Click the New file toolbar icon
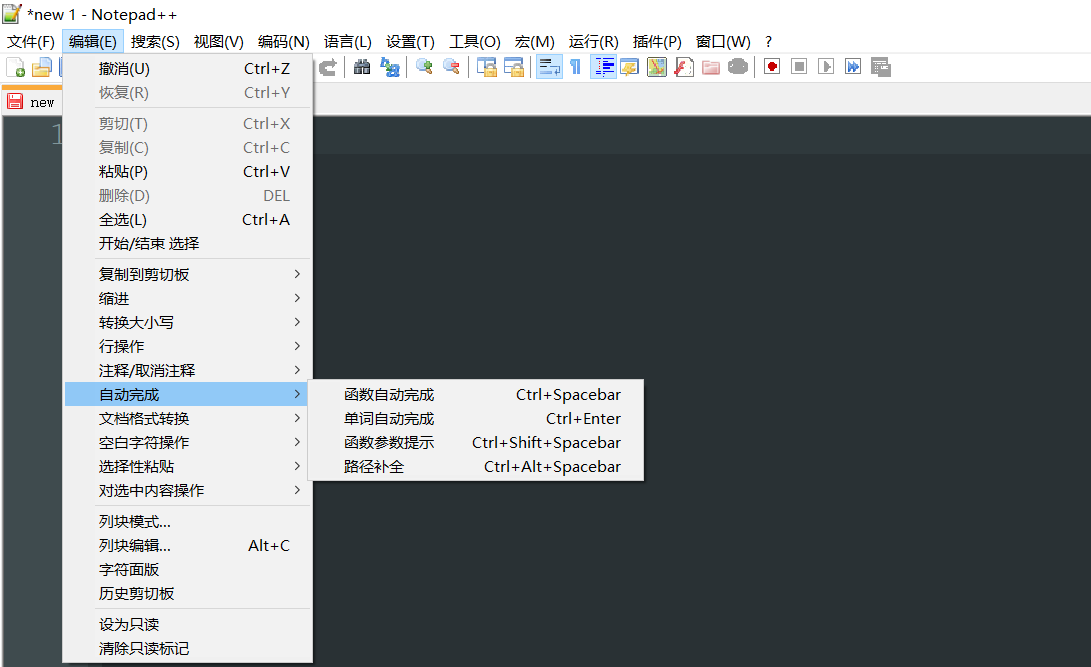1091x667 pixels. click(15, 67)
